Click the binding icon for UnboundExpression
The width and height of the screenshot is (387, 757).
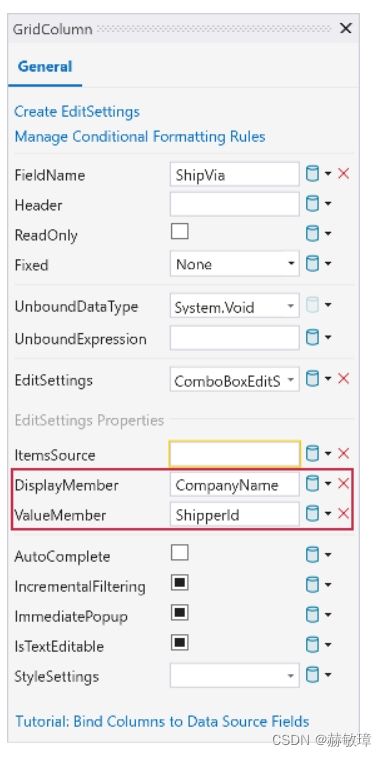(313, 337)
